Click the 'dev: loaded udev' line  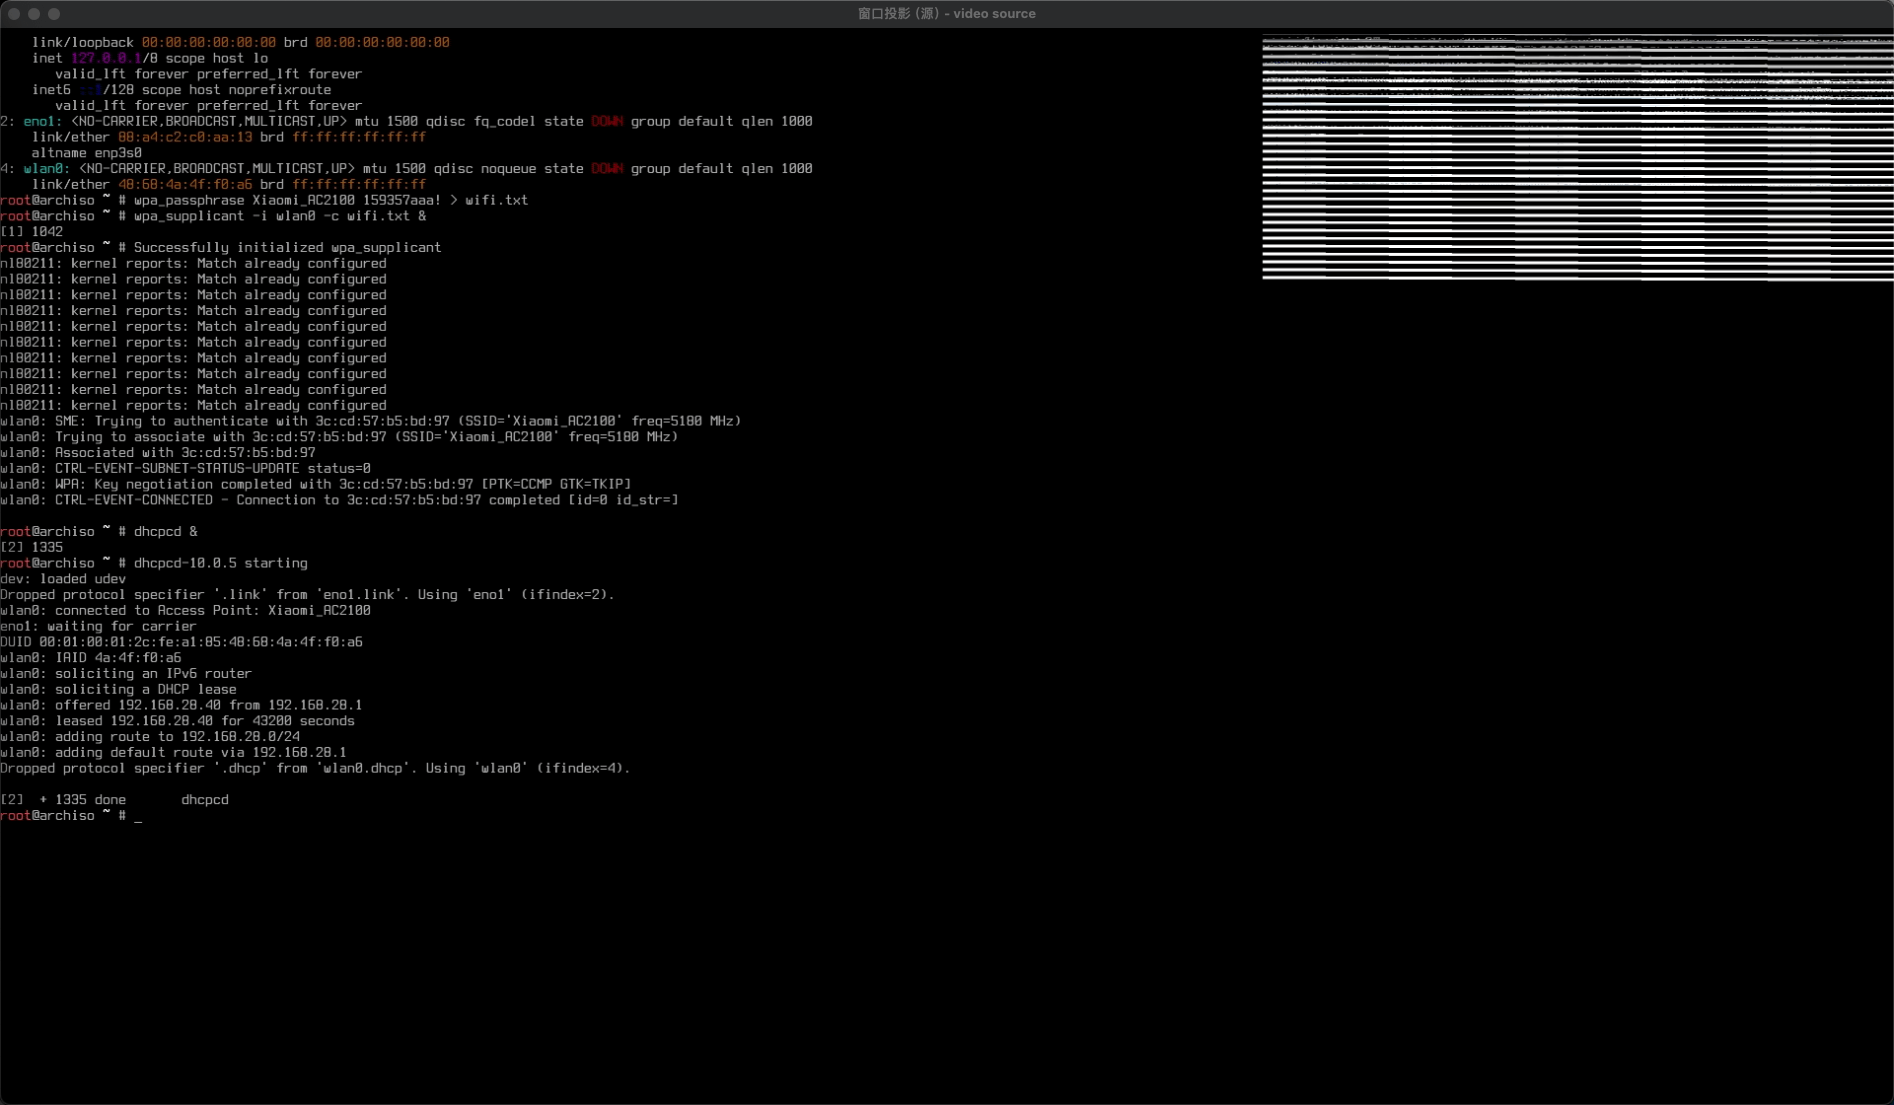[x=63, y=579]
